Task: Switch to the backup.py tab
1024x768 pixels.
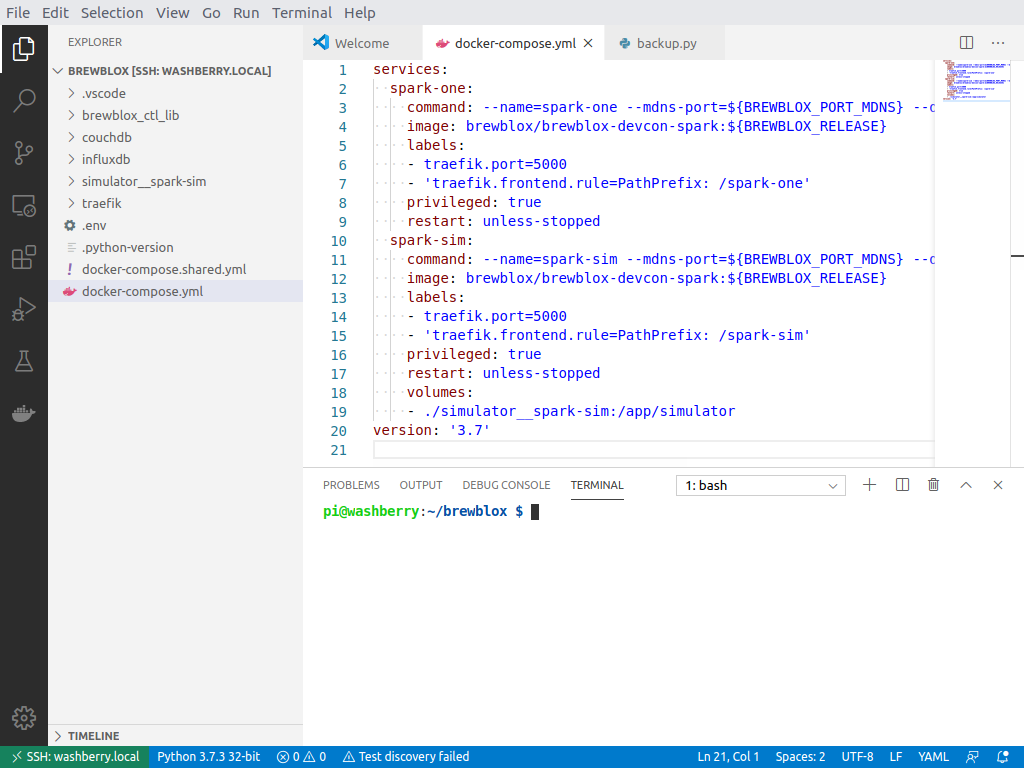Action: (664, 43)
